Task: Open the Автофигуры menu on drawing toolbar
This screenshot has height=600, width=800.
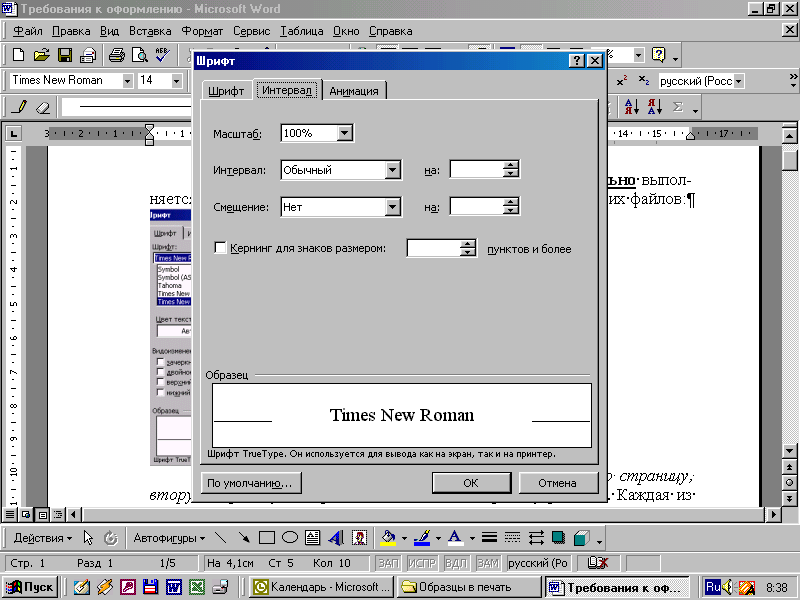Action: point(169,538)
